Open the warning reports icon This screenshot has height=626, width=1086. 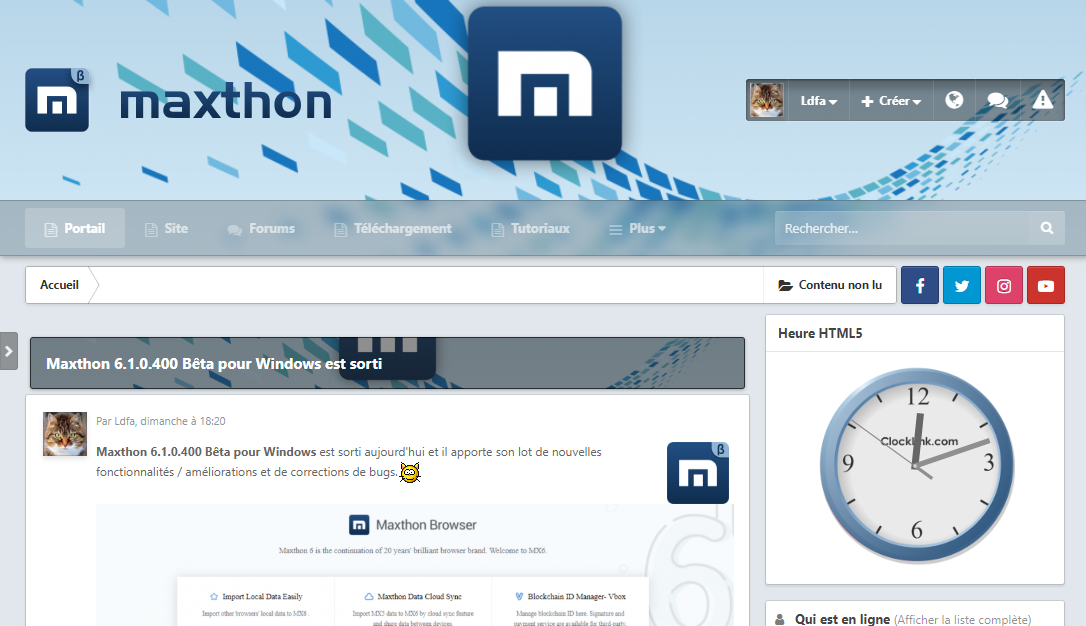(1042, 100)
